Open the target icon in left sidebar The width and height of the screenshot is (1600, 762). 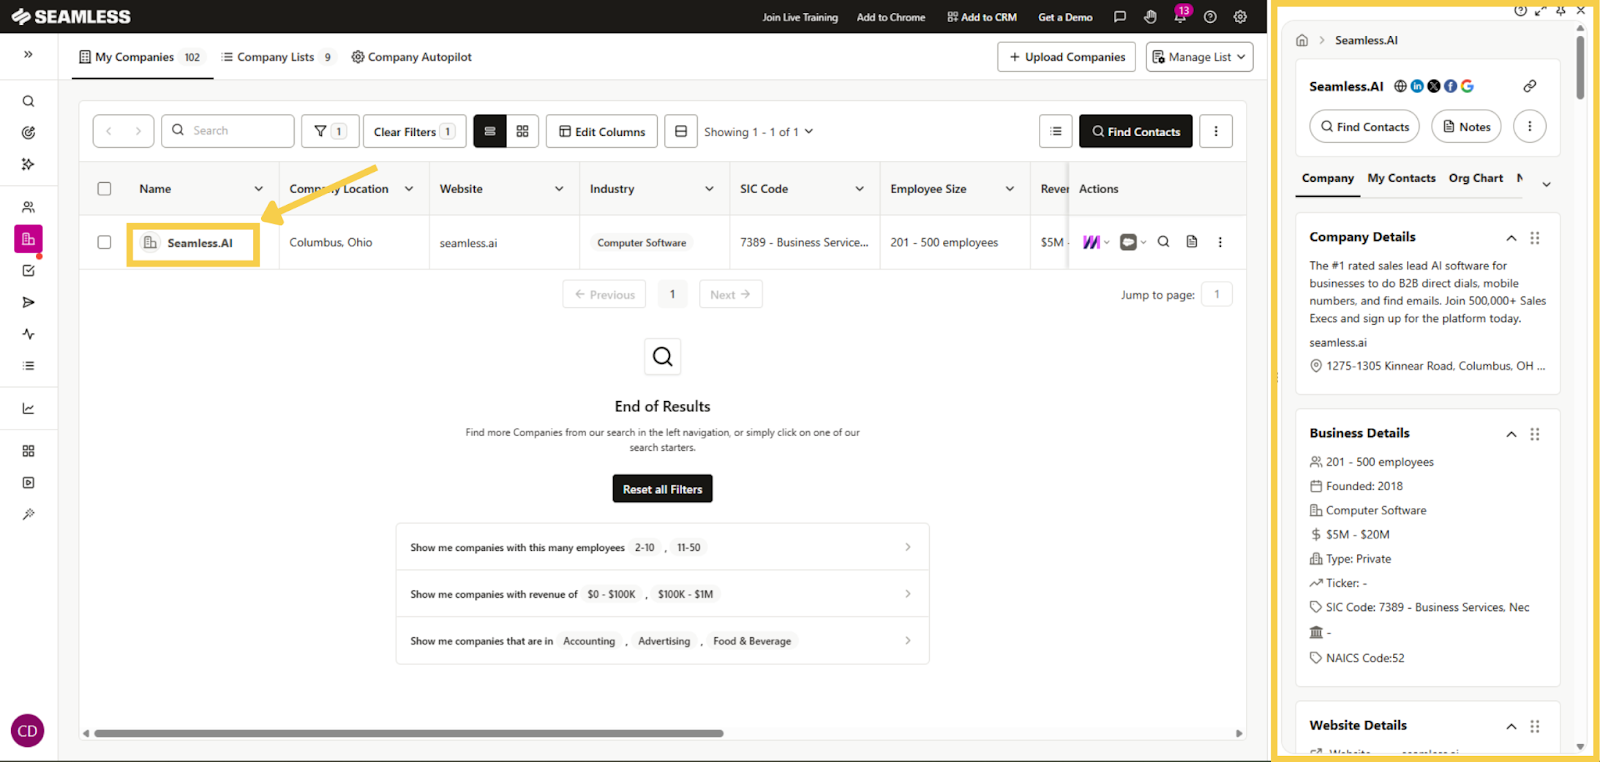click(x=28, y=133)
